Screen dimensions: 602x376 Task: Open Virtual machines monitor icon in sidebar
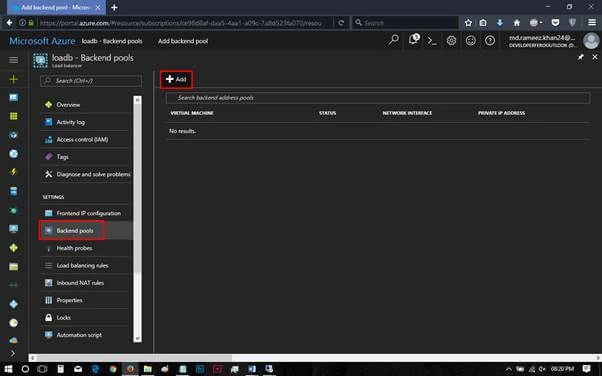click(x=13, y=229)
